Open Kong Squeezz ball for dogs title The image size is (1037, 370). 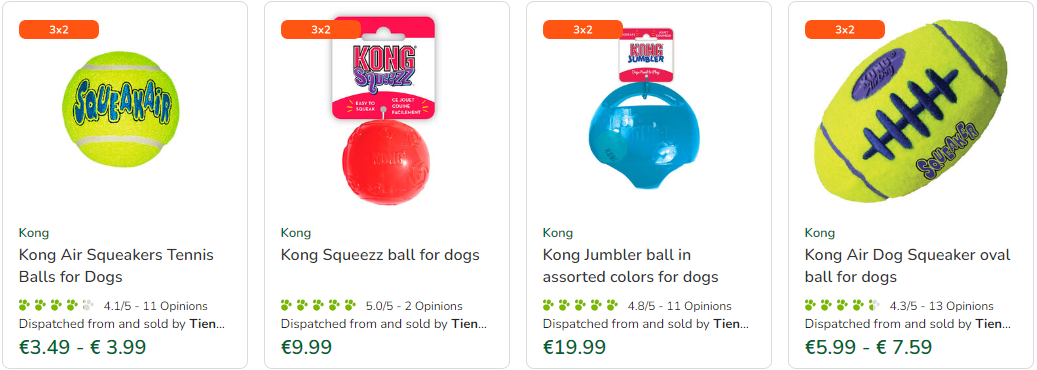click(380, 255)
